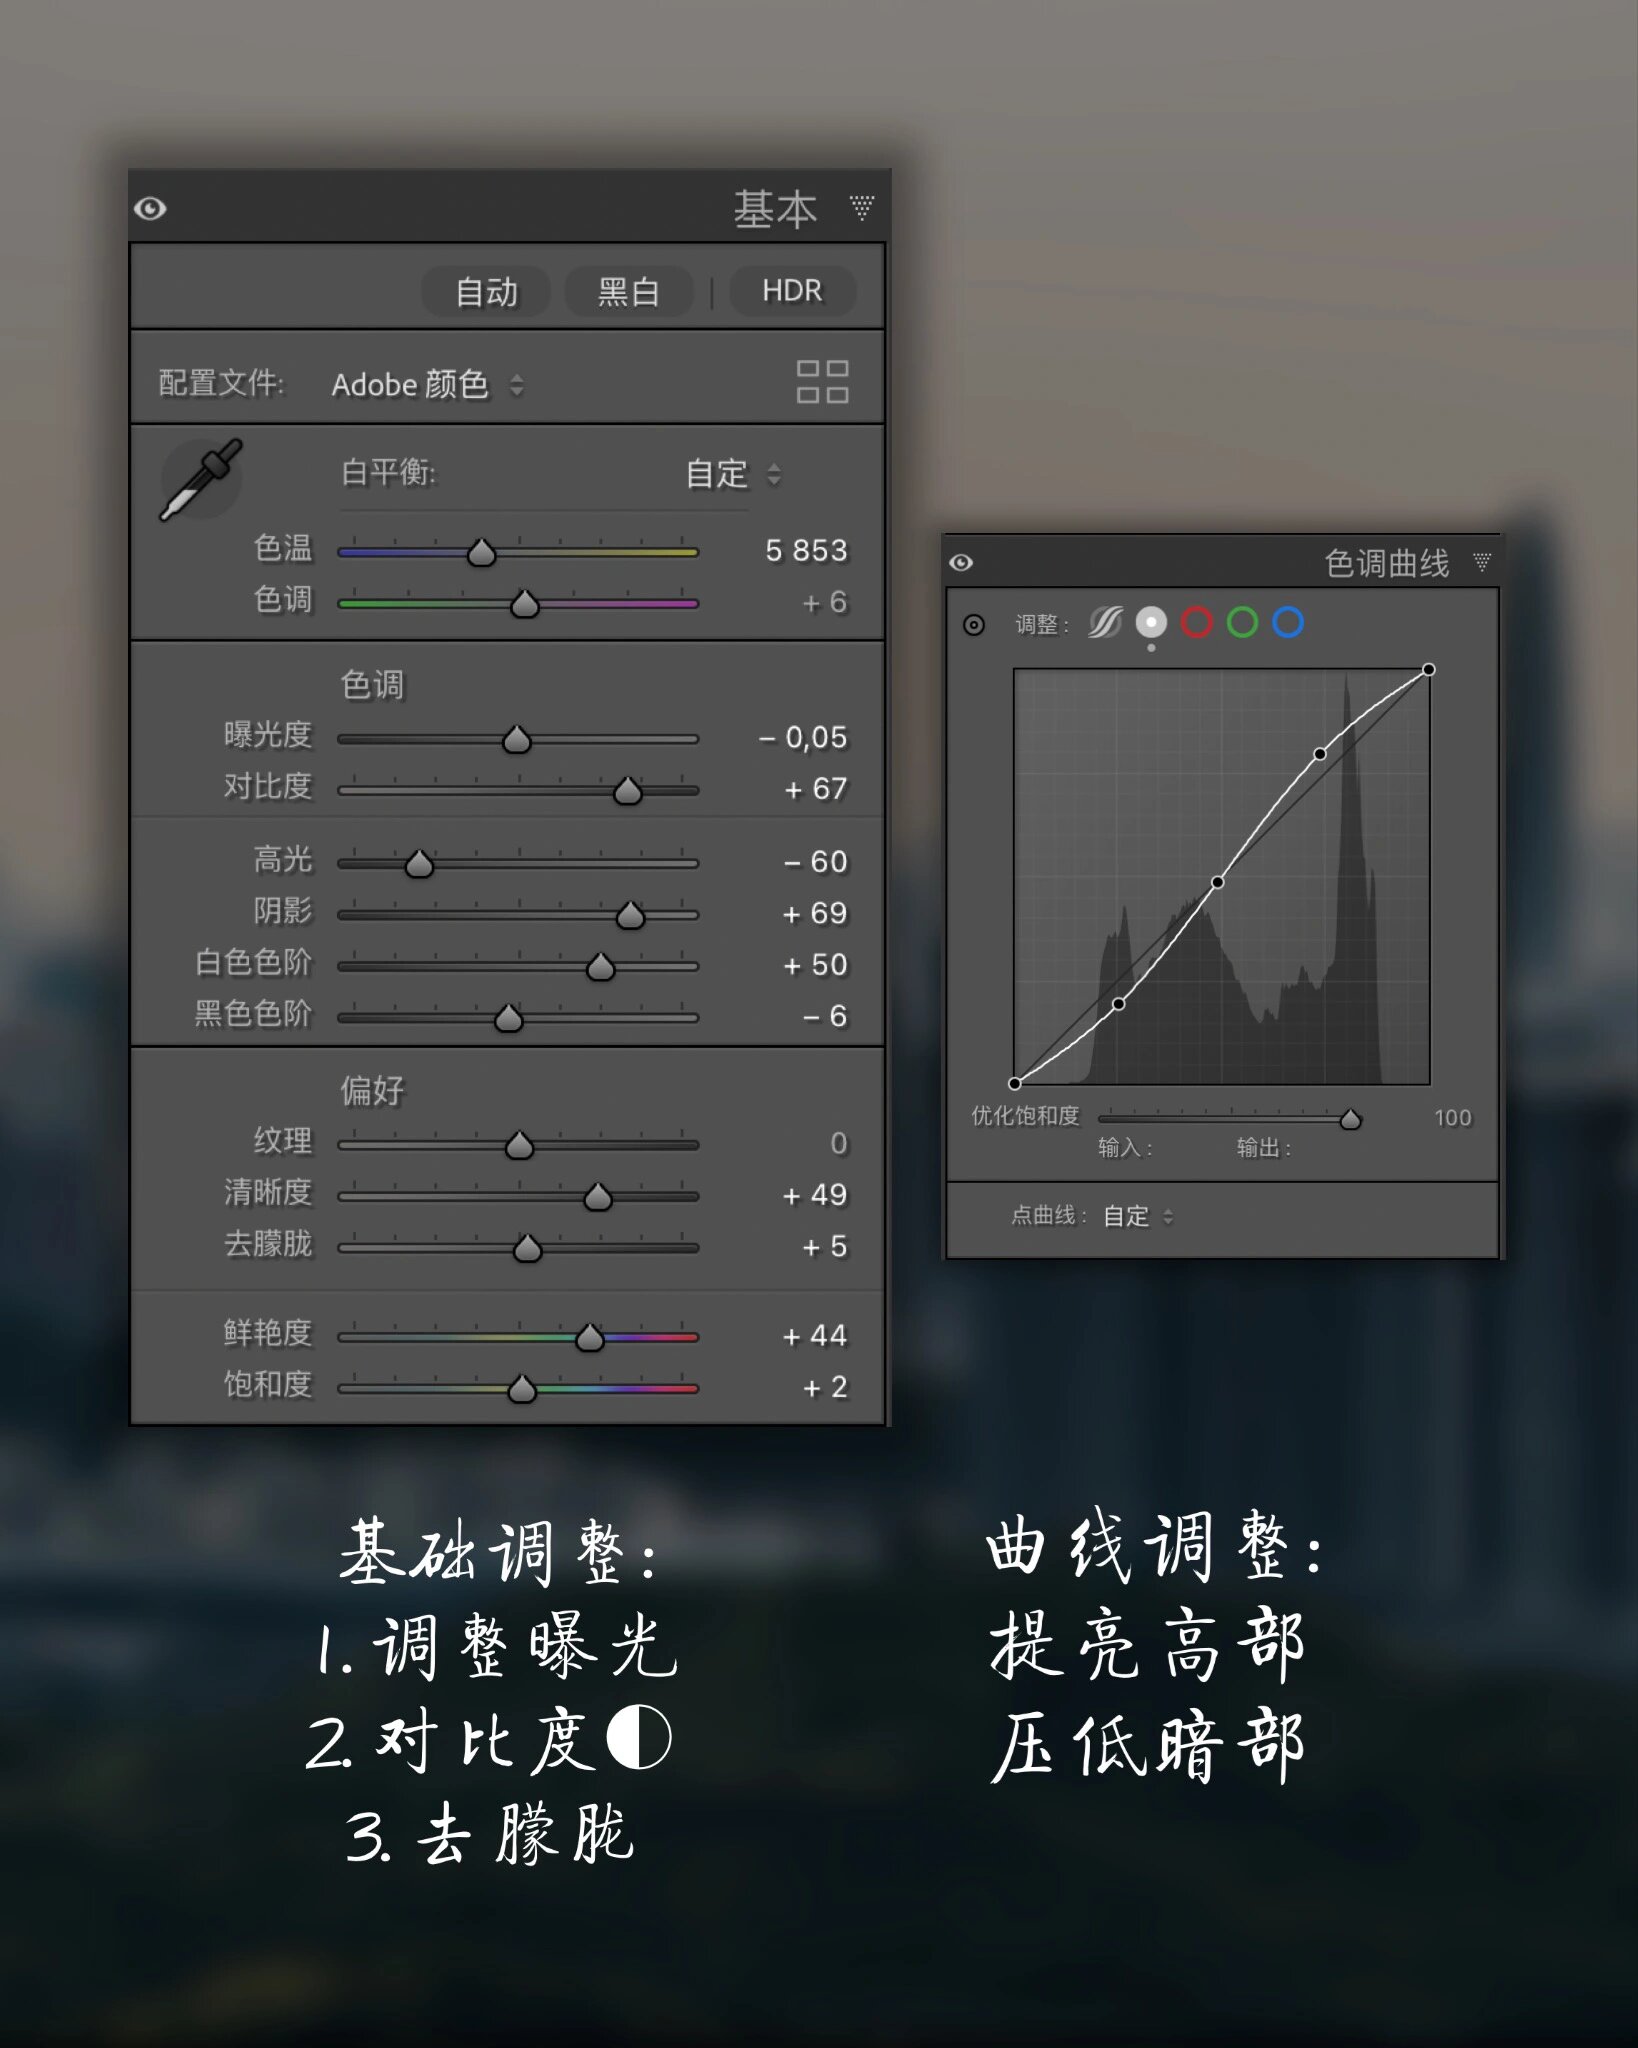The height and width of the screenshot is (2048, 1638).
Task: Select the blue channel curve icon
Action: coord(1289,623)
